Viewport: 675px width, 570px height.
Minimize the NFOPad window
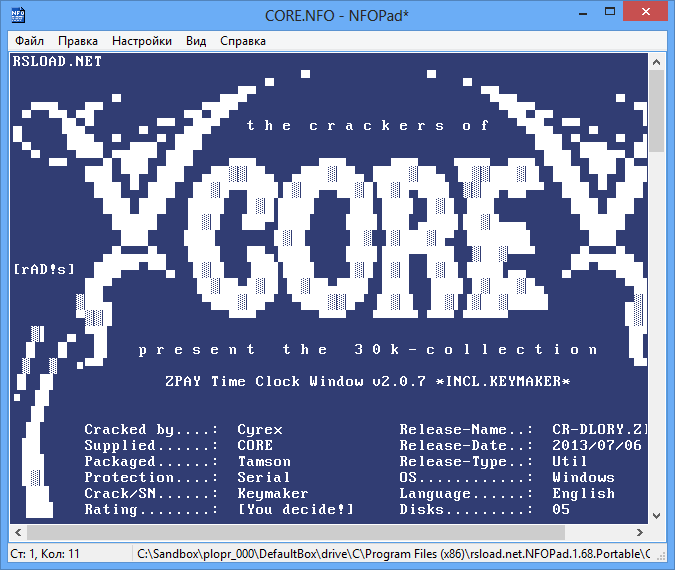point(583,13)
